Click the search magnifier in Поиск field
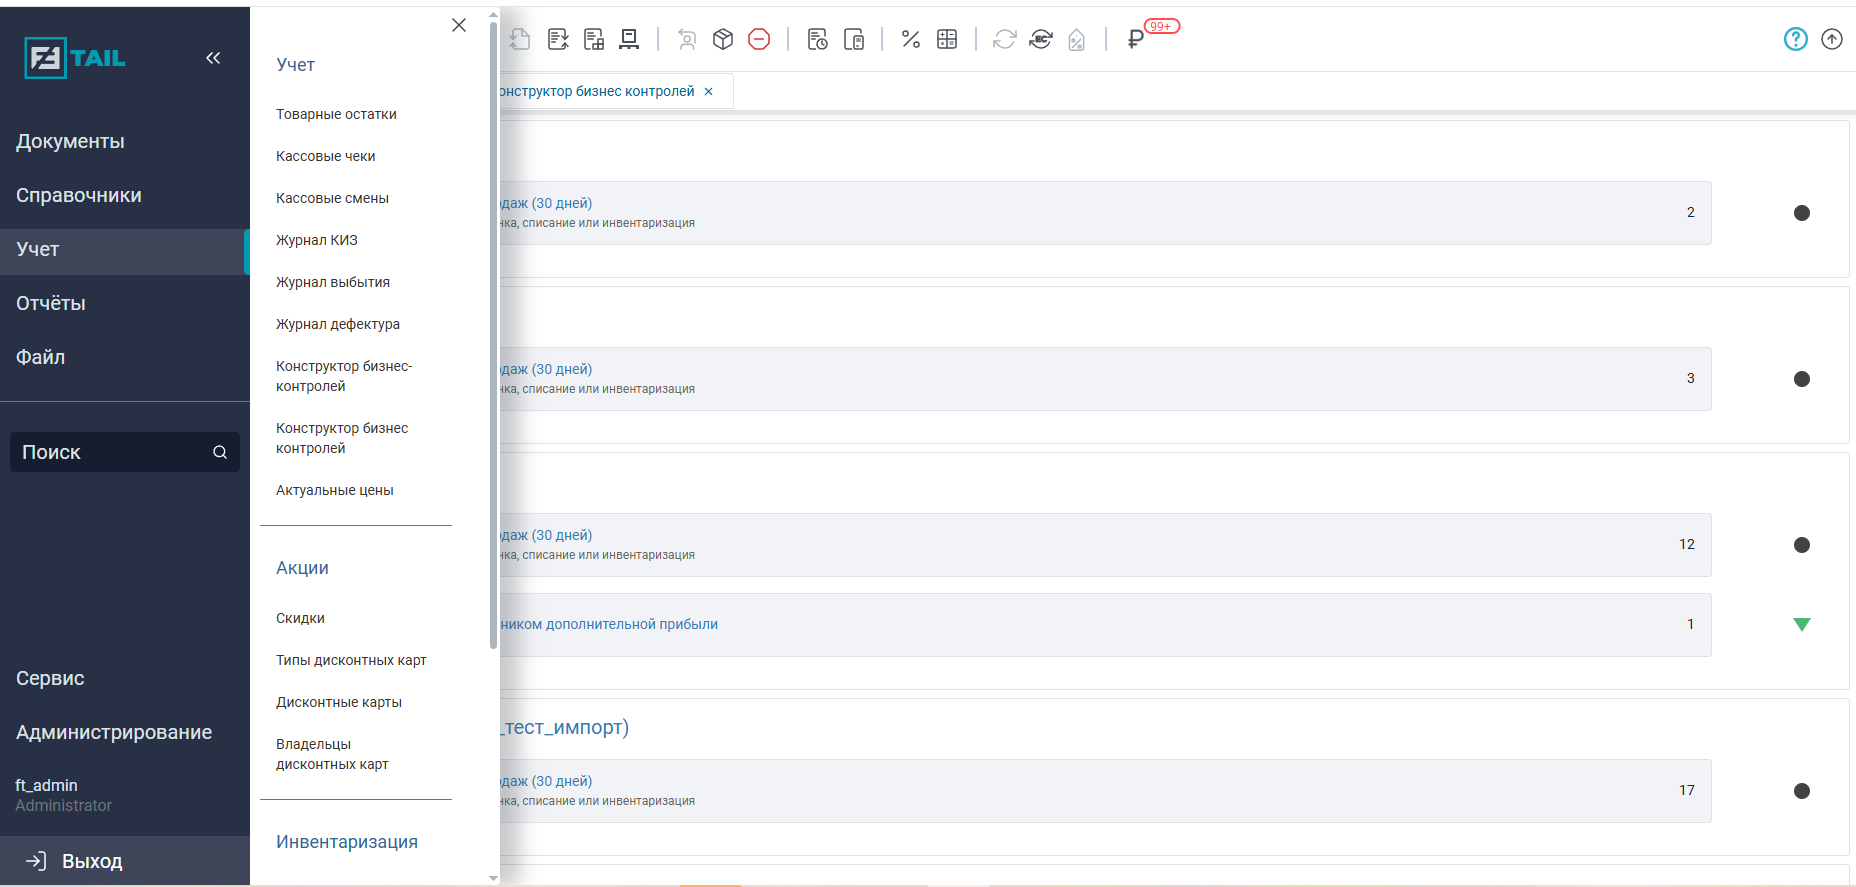This screenshot has height=887, width=1856. (x=220, y=453)
